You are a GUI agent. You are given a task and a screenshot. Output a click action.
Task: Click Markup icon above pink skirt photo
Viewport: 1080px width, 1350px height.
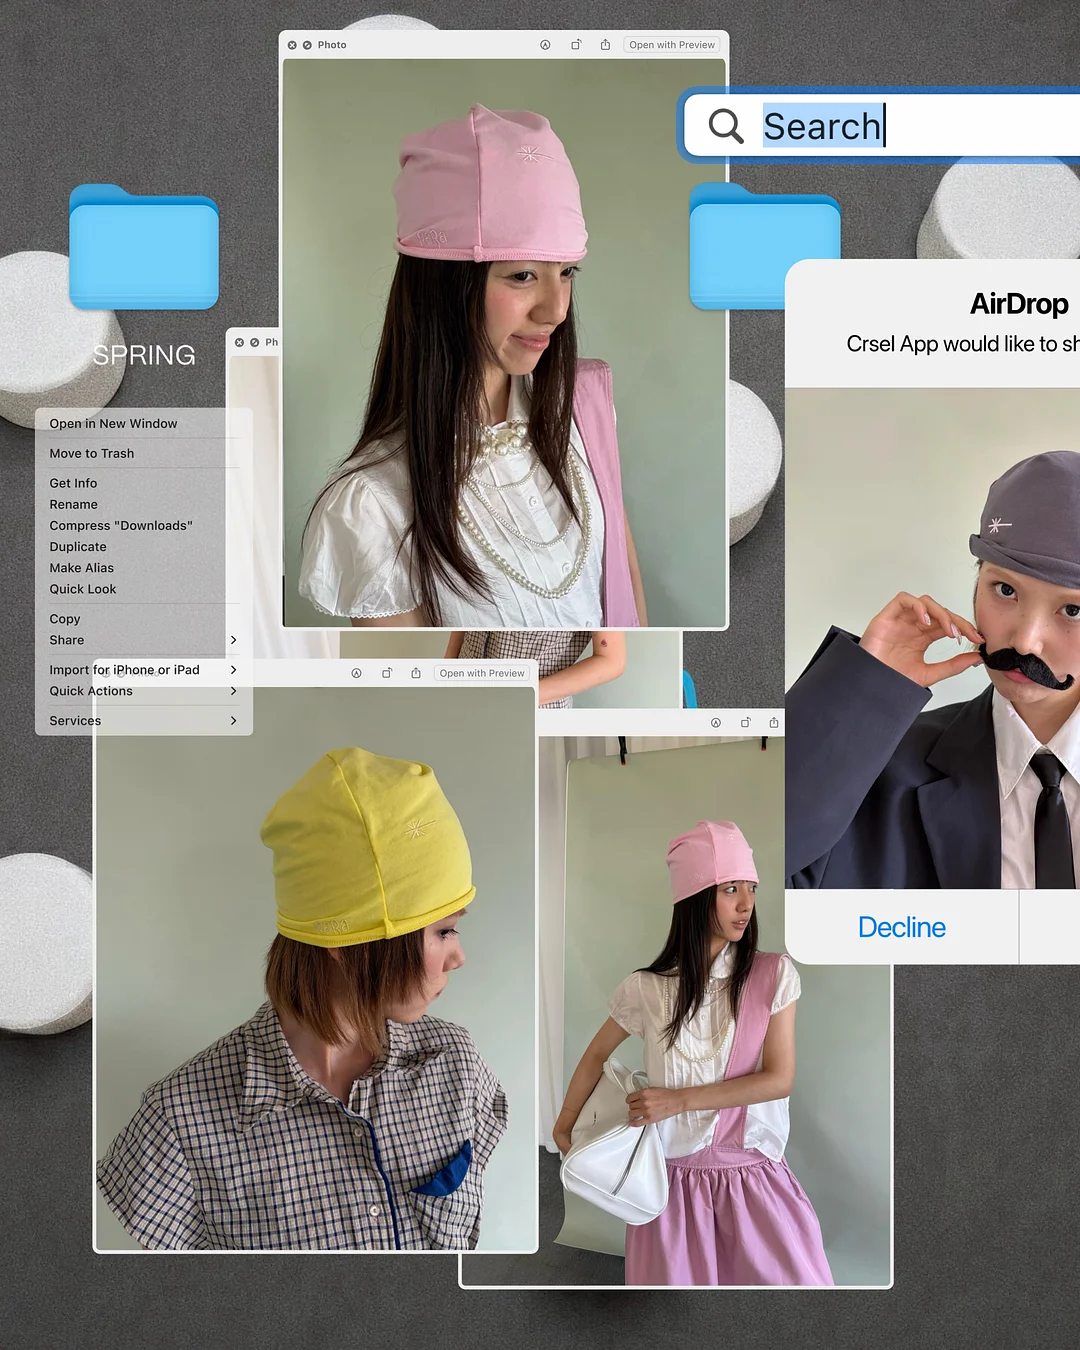[716, 722]
